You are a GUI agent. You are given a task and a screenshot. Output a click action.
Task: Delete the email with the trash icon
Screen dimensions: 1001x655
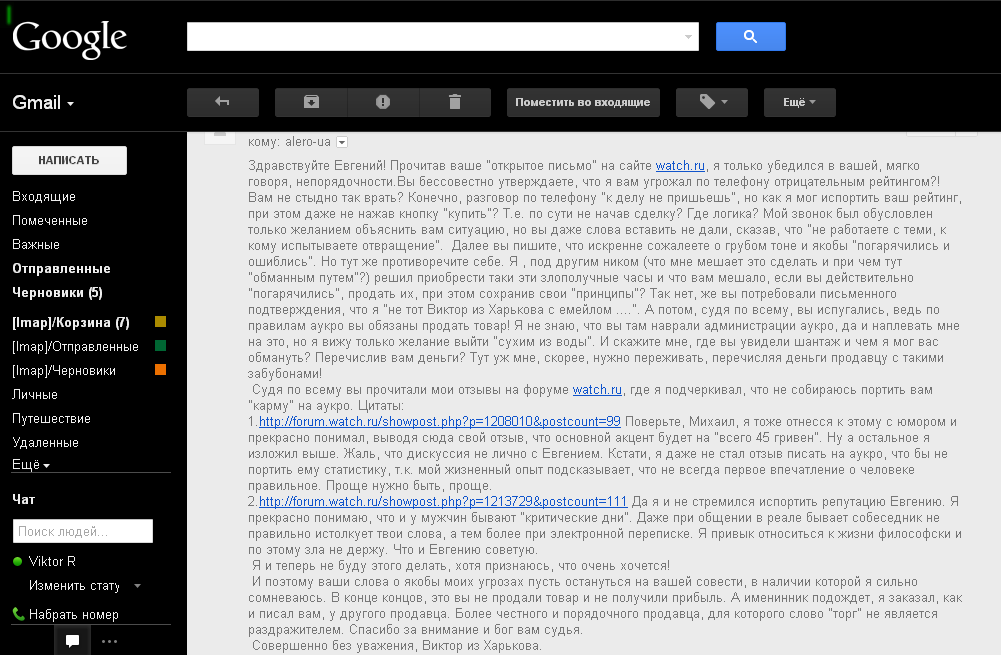[455, 102]
